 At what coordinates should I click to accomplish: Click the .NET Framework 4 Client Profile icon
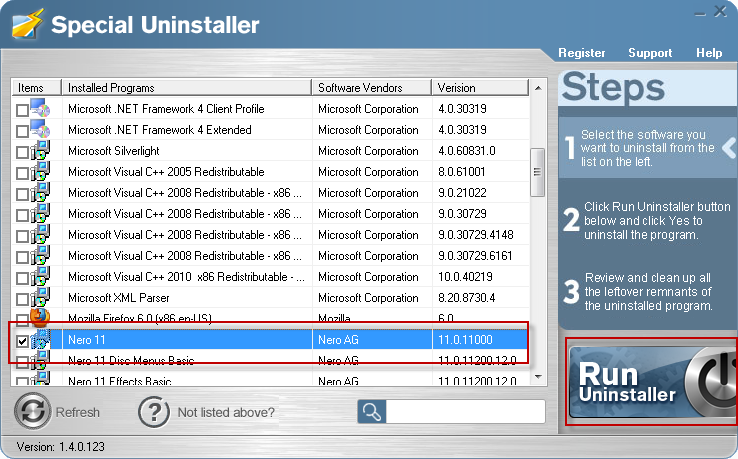(x=40, y=108)
